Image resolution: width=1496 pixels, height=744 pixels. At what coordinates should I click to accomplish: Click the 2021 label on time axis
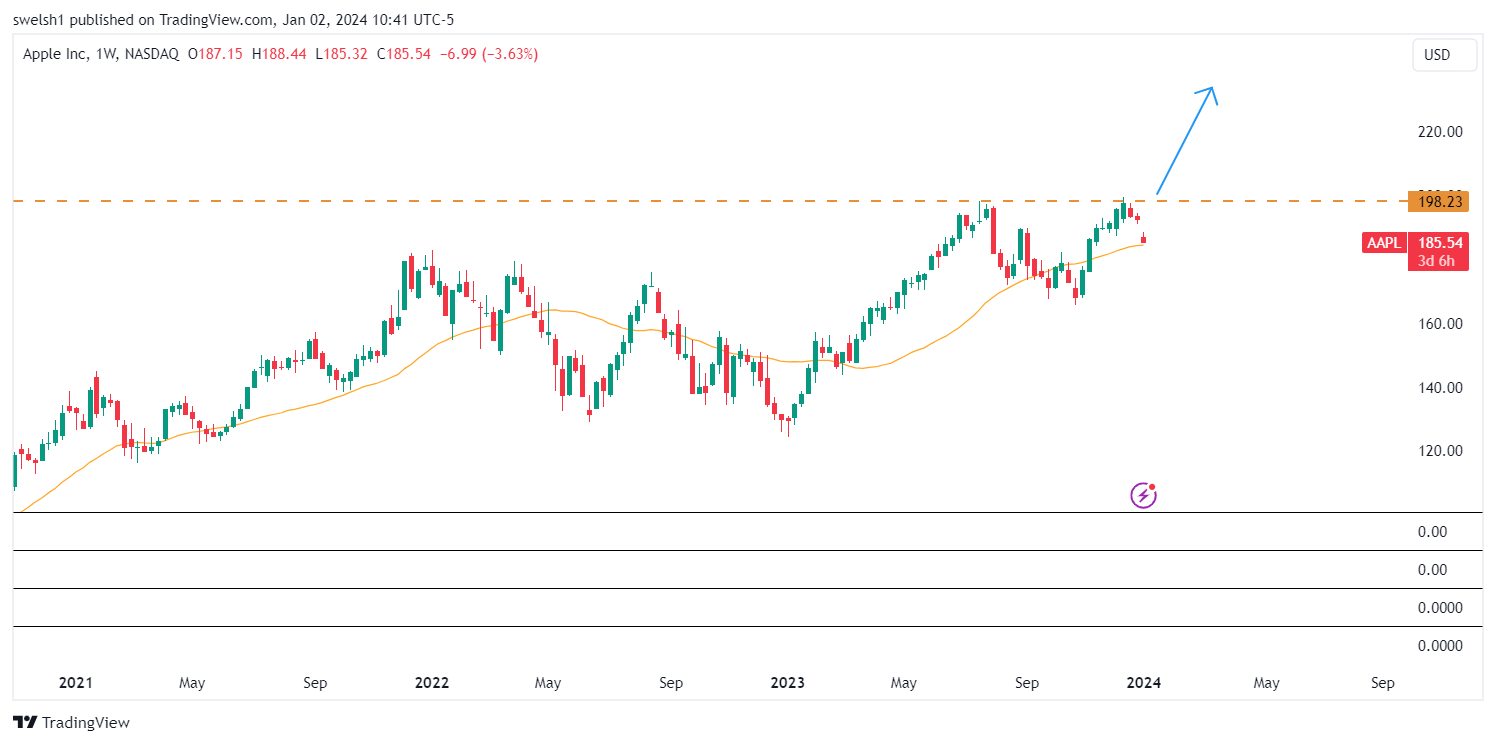(x=75, y=683)
